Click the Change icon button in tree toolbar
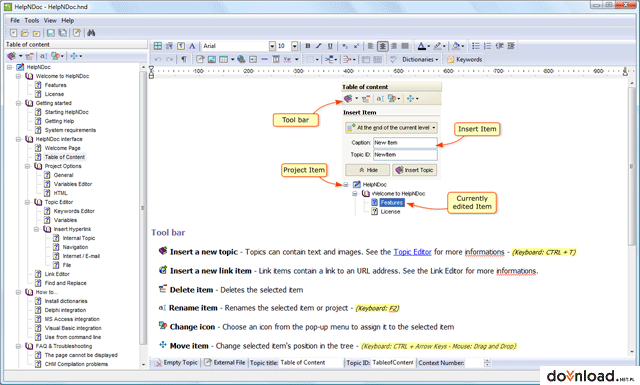Screen dimensions: 640x385 [x=56, y=56]
